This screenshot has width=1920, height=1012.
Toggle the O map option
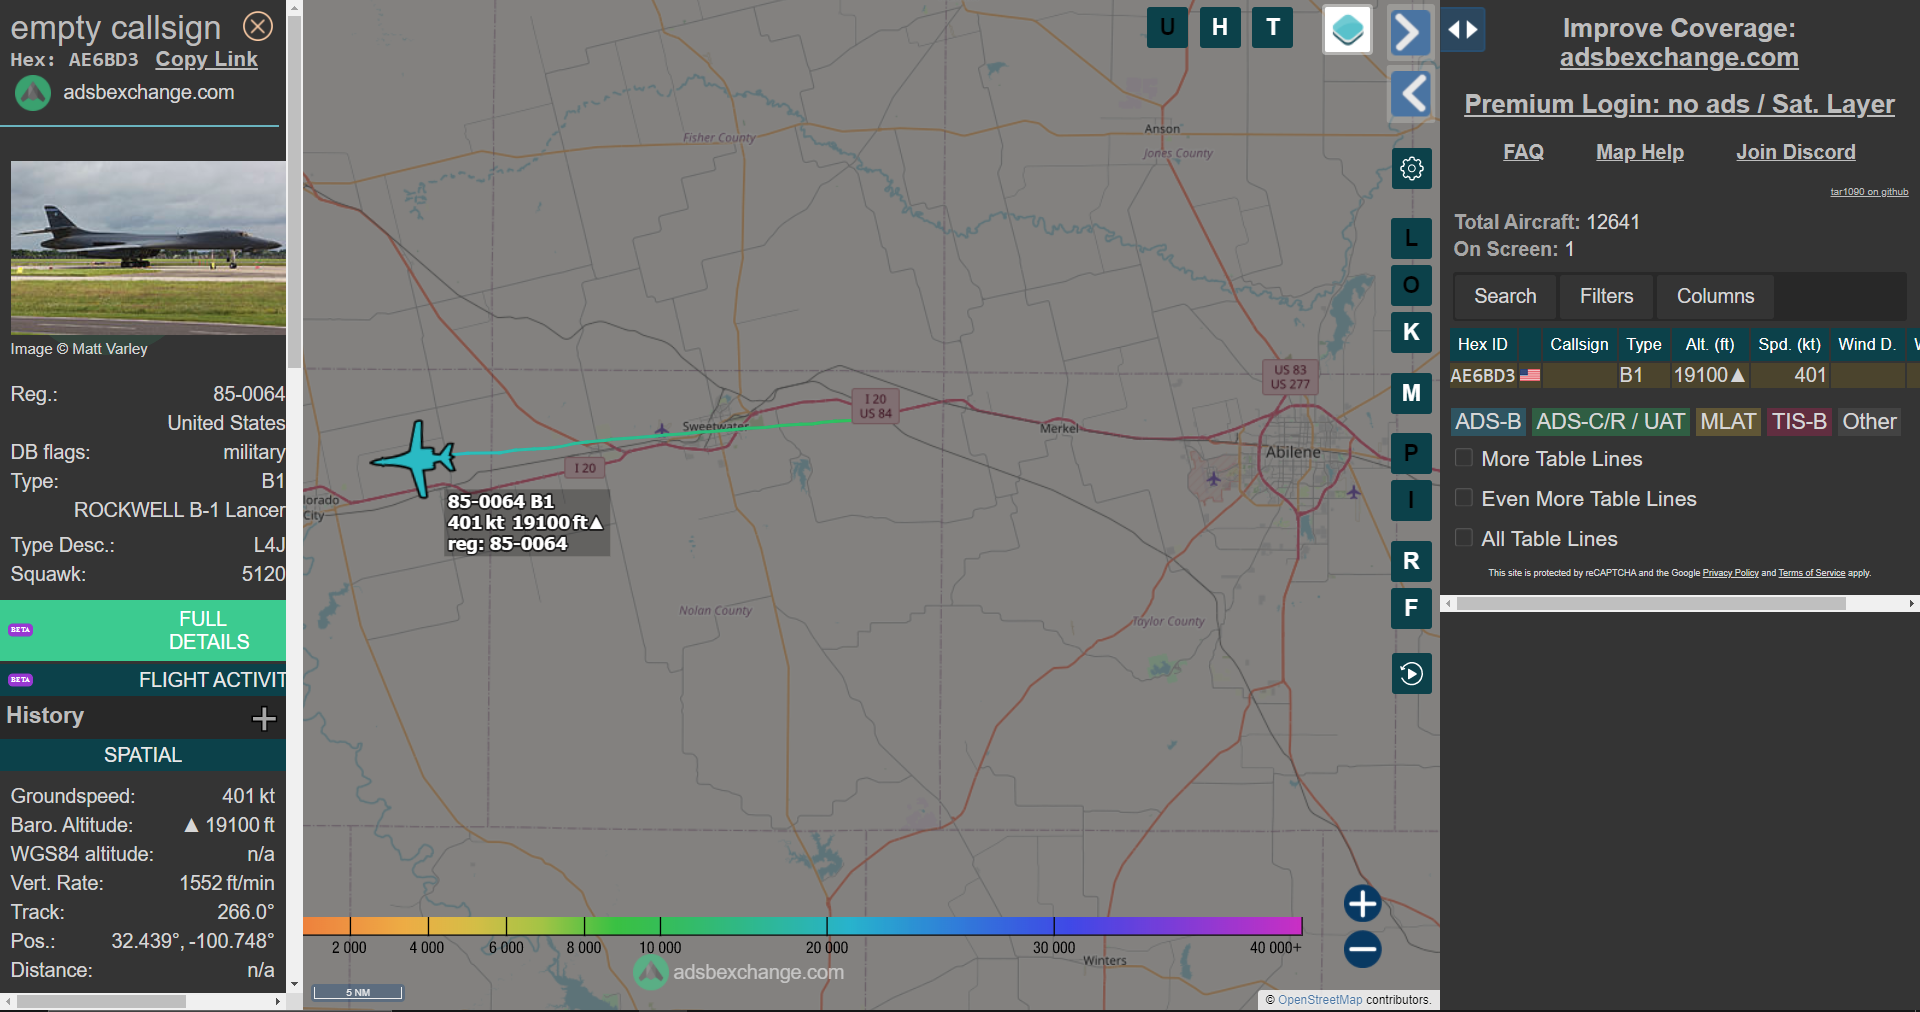click(x=1411, y=286)
